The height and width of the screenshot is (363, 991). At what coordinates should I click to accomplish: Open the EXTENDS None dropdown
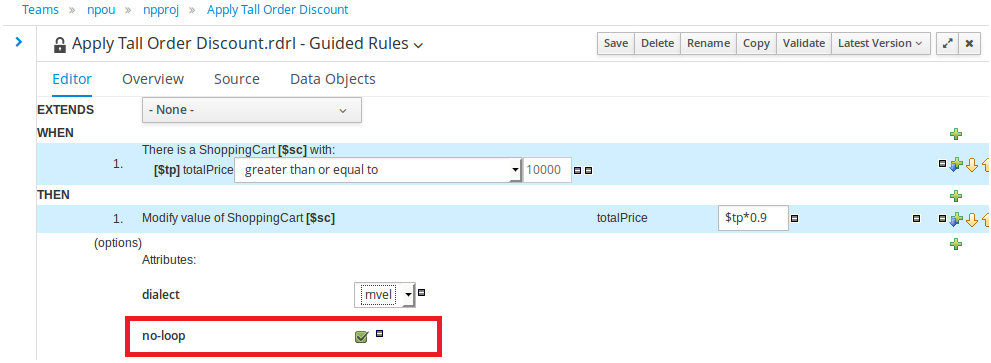[x=252, y=110]
